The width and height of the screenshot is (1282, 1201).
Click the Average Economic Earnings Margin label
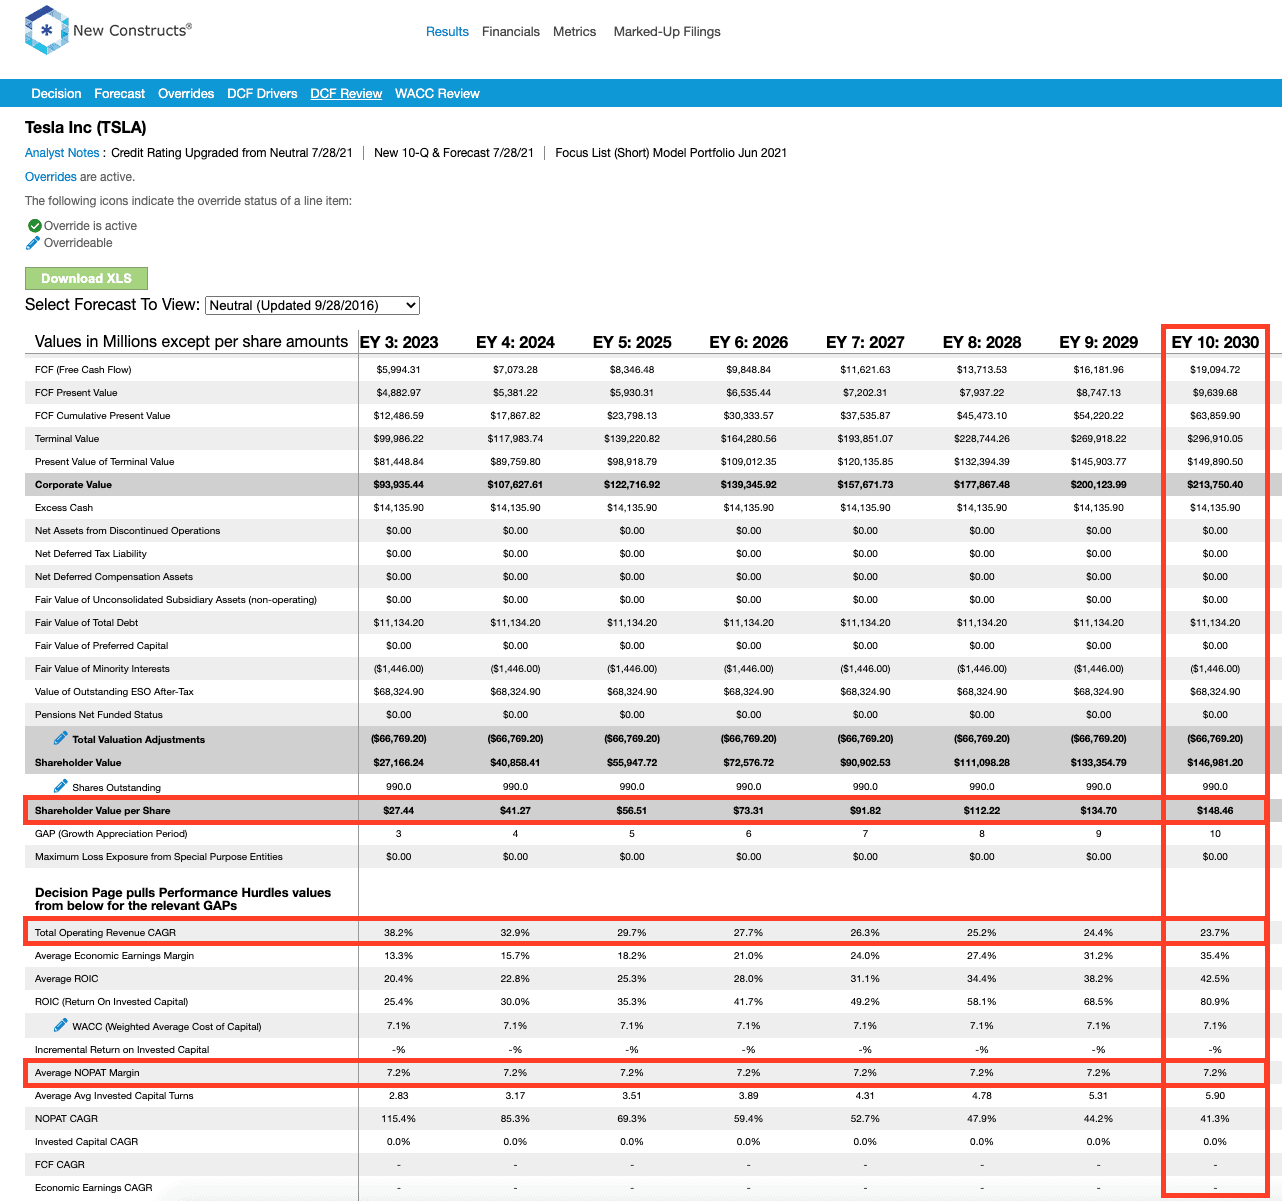pyautogui.click(x=115, y=956)
